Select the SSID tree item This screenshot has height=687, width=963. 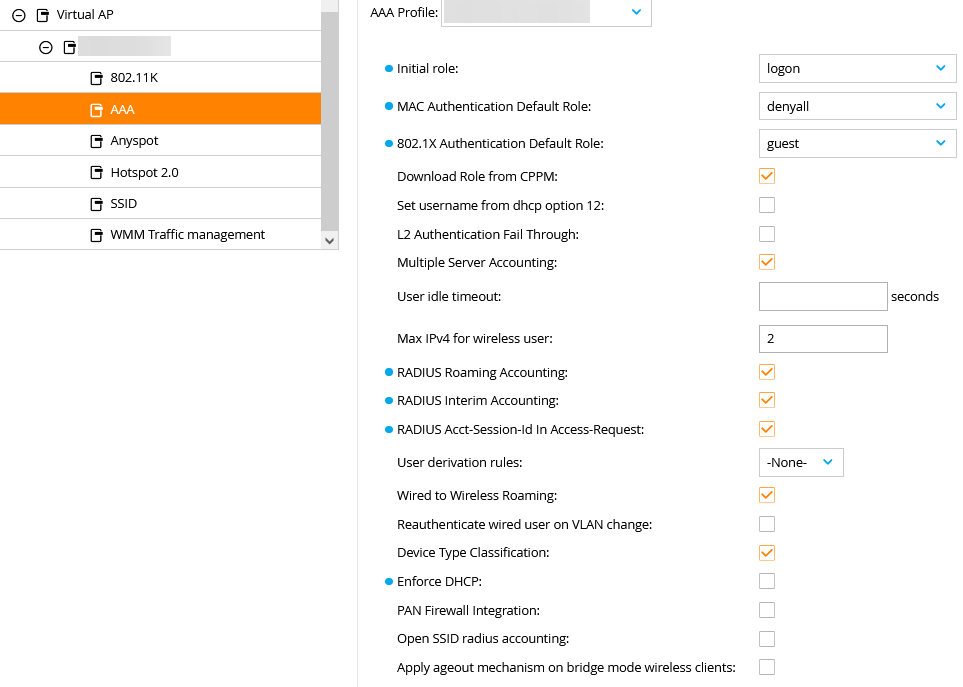(x=124, y=204)
